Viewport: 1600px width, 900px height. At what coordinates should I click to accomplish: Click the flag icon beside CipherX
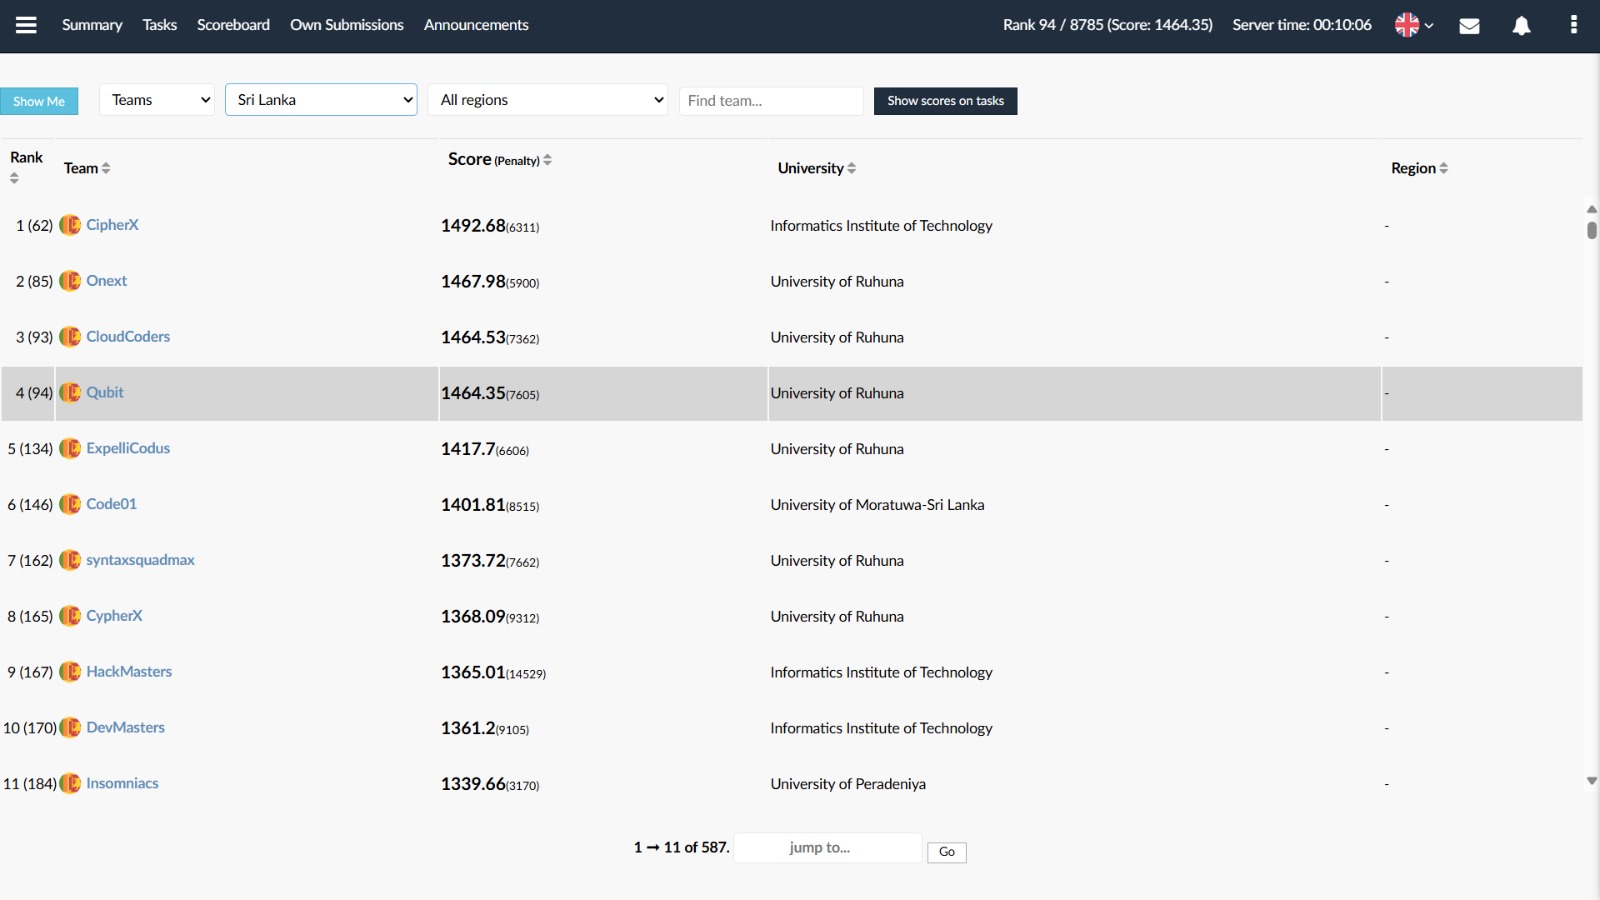click(x=69, y=225)
